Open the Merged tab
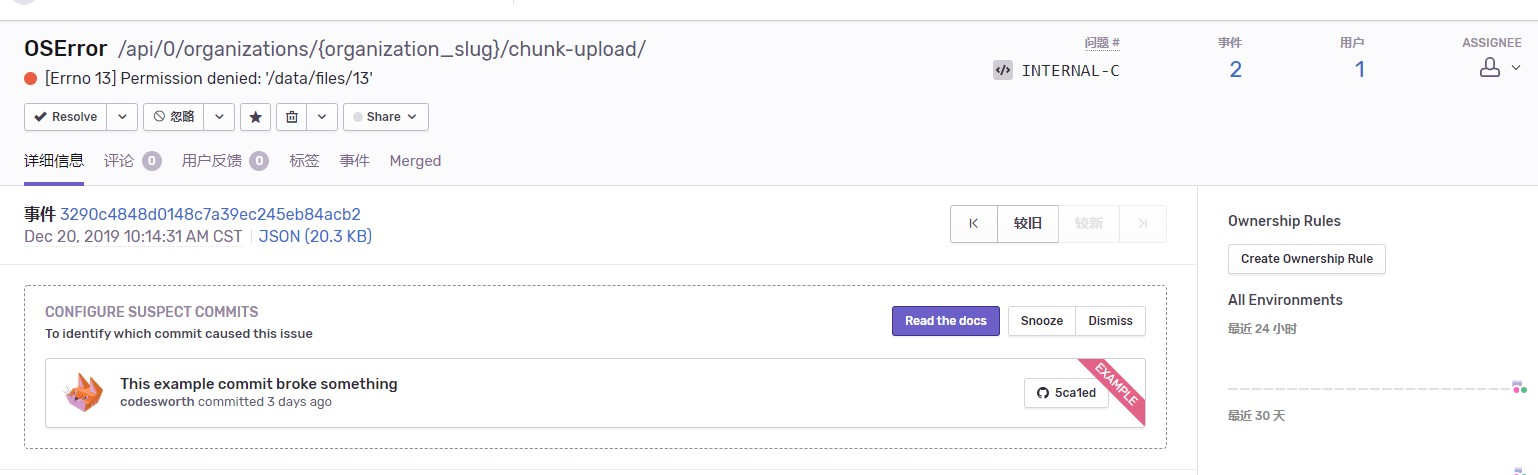Image resolution: width=1538 pixels, height=475 pixels. (415, 161)
